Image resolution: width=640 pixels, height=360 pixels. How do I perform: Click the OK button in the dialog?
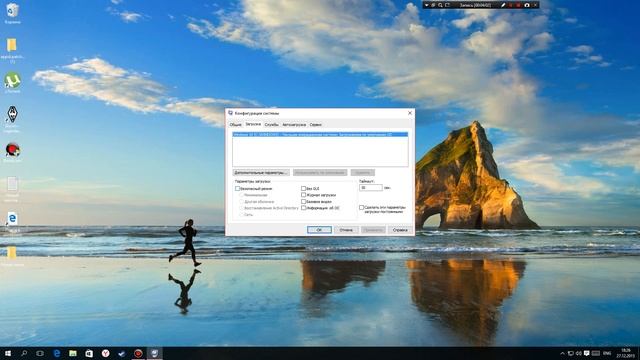(x=319, y=230)
